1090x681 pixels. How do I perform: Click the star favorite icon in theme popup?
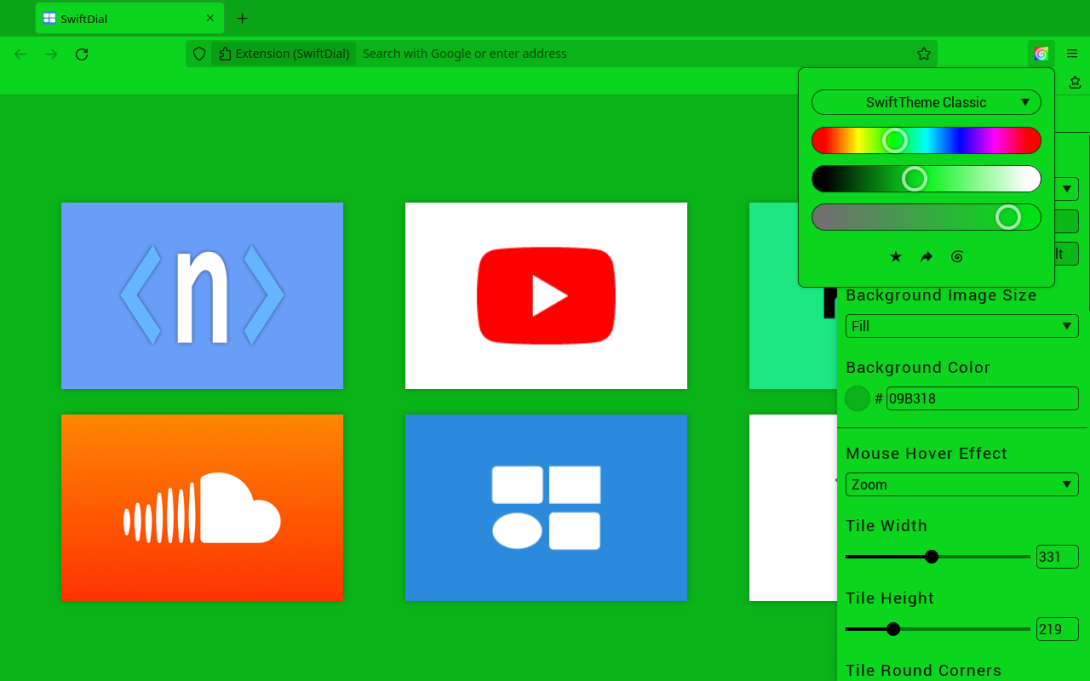coord(895,256)
